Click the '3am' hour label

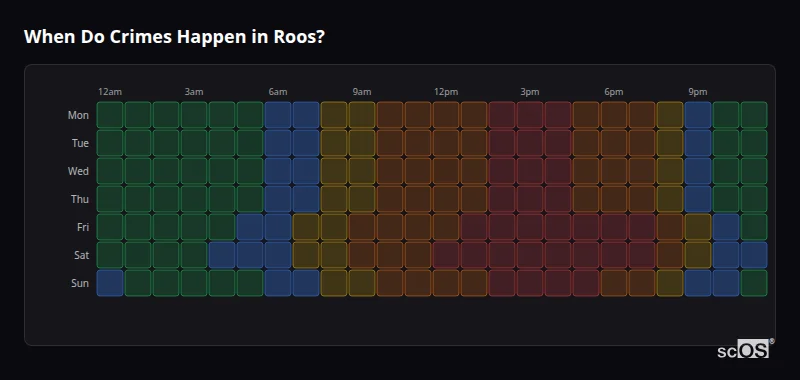(194, 92)
